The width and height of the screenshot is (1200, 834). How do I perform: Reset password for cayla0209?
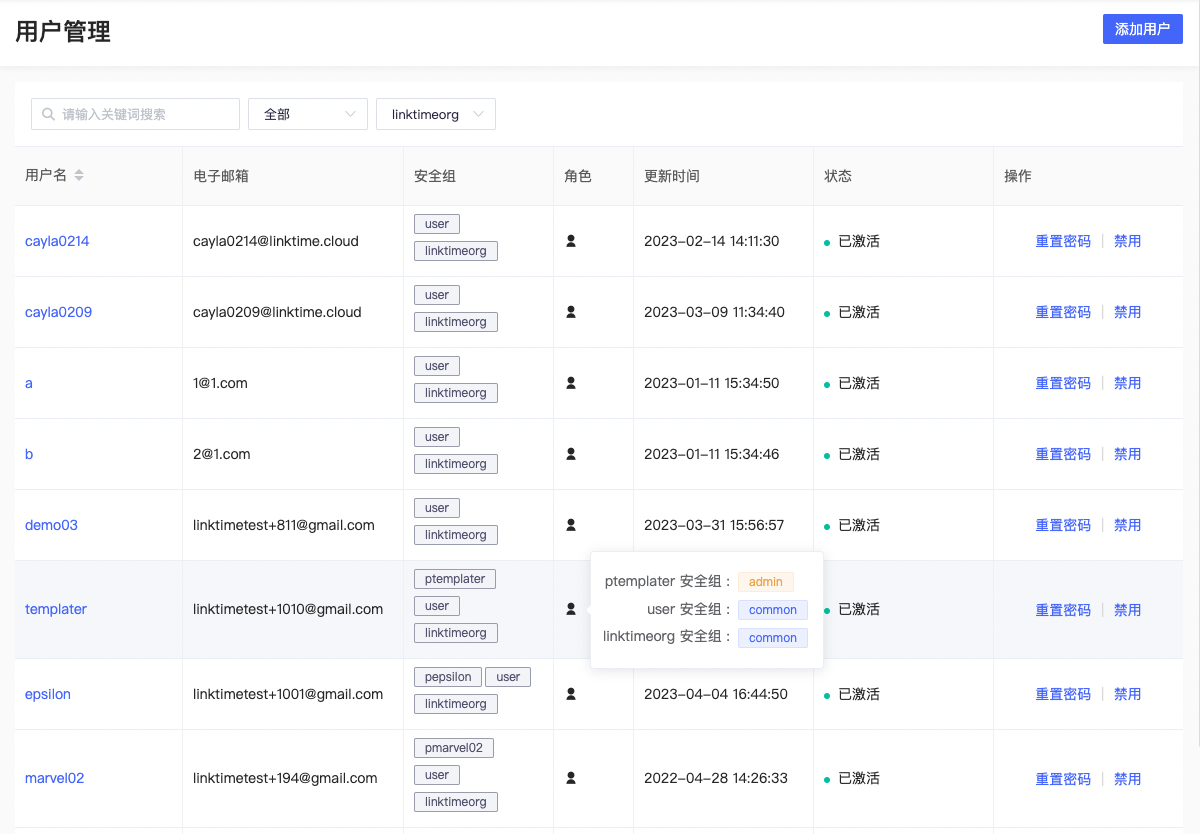coord(1063,312)
